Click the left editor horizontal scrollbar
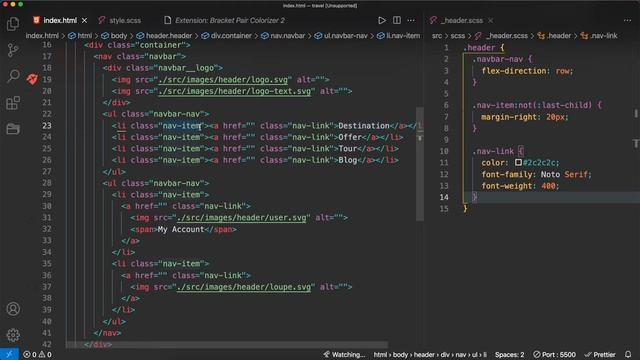The height and width of the screenshot is (360, 640). point(227,345)
